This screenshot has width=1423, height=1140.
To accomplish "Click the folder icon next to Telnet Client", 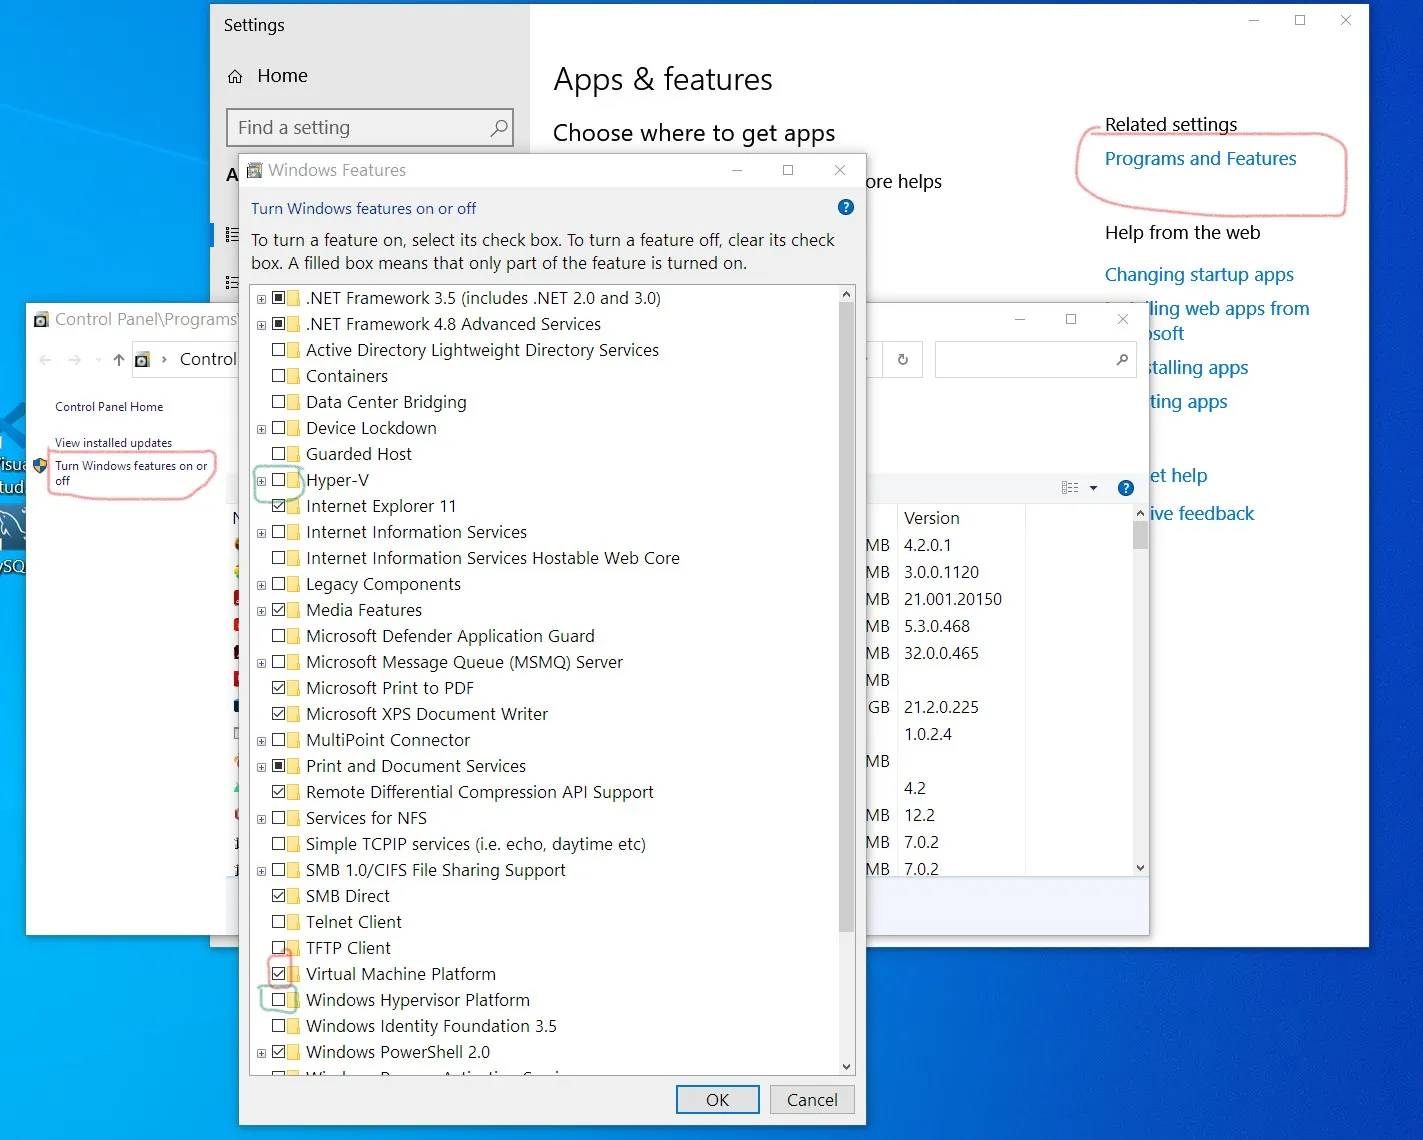I will (293, 922).
